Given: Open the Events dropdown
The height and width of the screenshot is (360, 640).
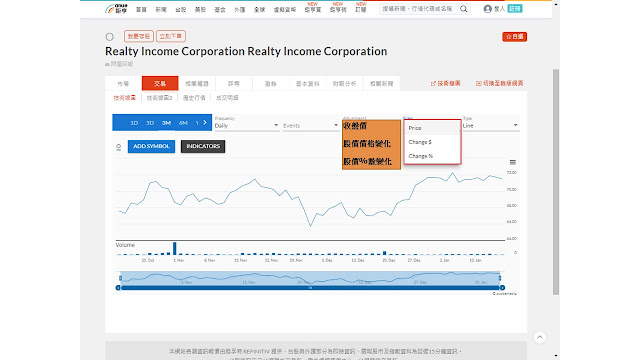Looking at the screenshot, I should click(x=311, y=125).
